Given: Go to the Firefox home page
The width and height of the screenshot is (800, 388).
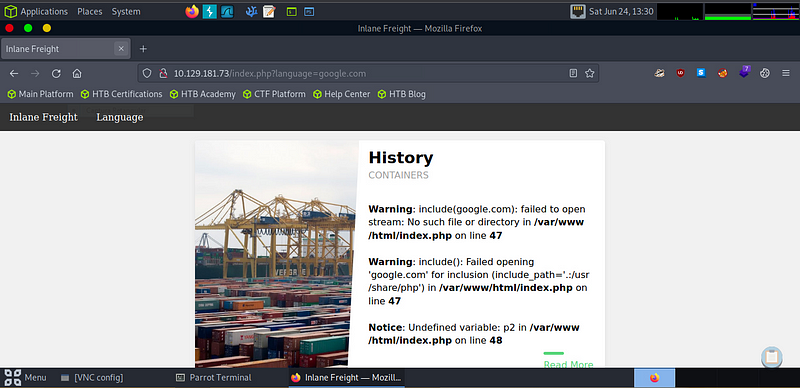Looking at the screenshot, I should pos(77,74).
